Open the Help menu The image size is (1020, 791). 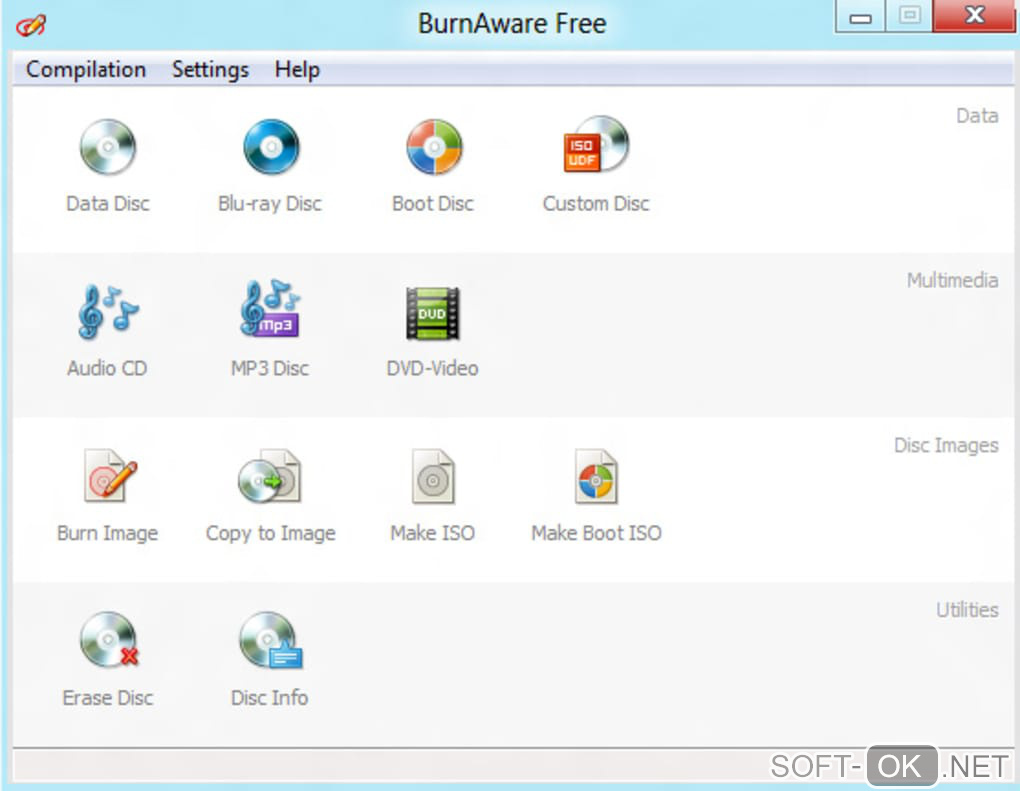click(297, 70)
